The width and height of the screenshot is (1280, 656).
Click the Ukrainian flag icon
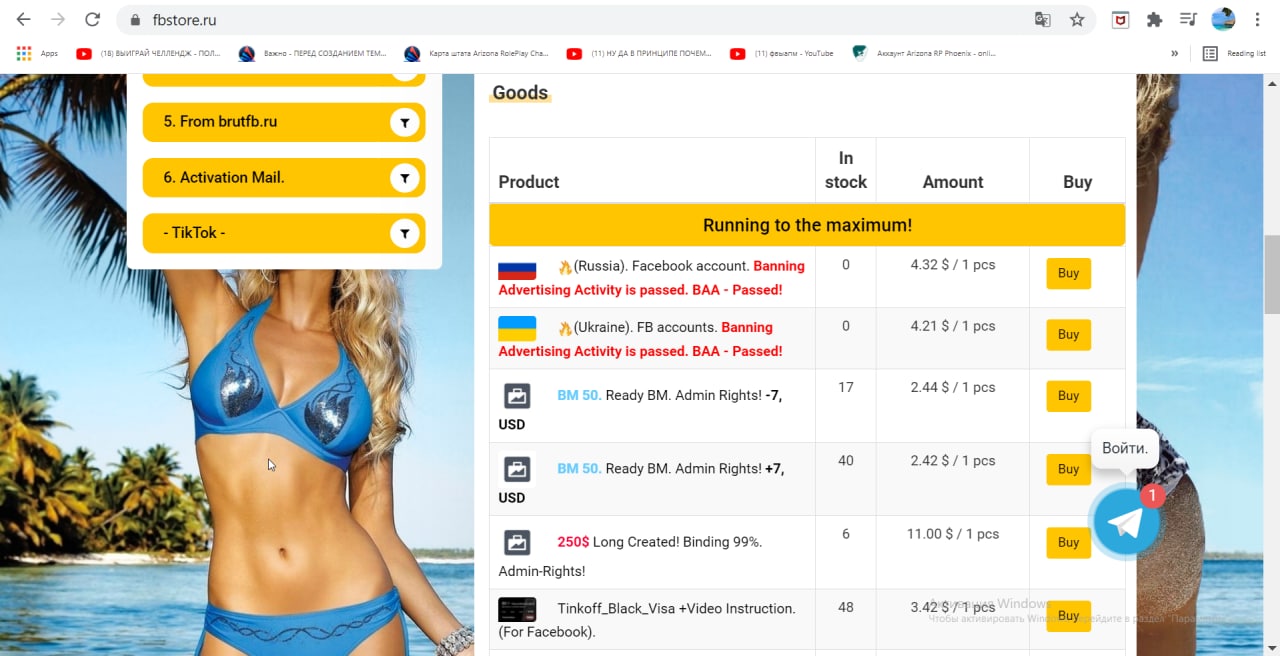pos(517,329)
